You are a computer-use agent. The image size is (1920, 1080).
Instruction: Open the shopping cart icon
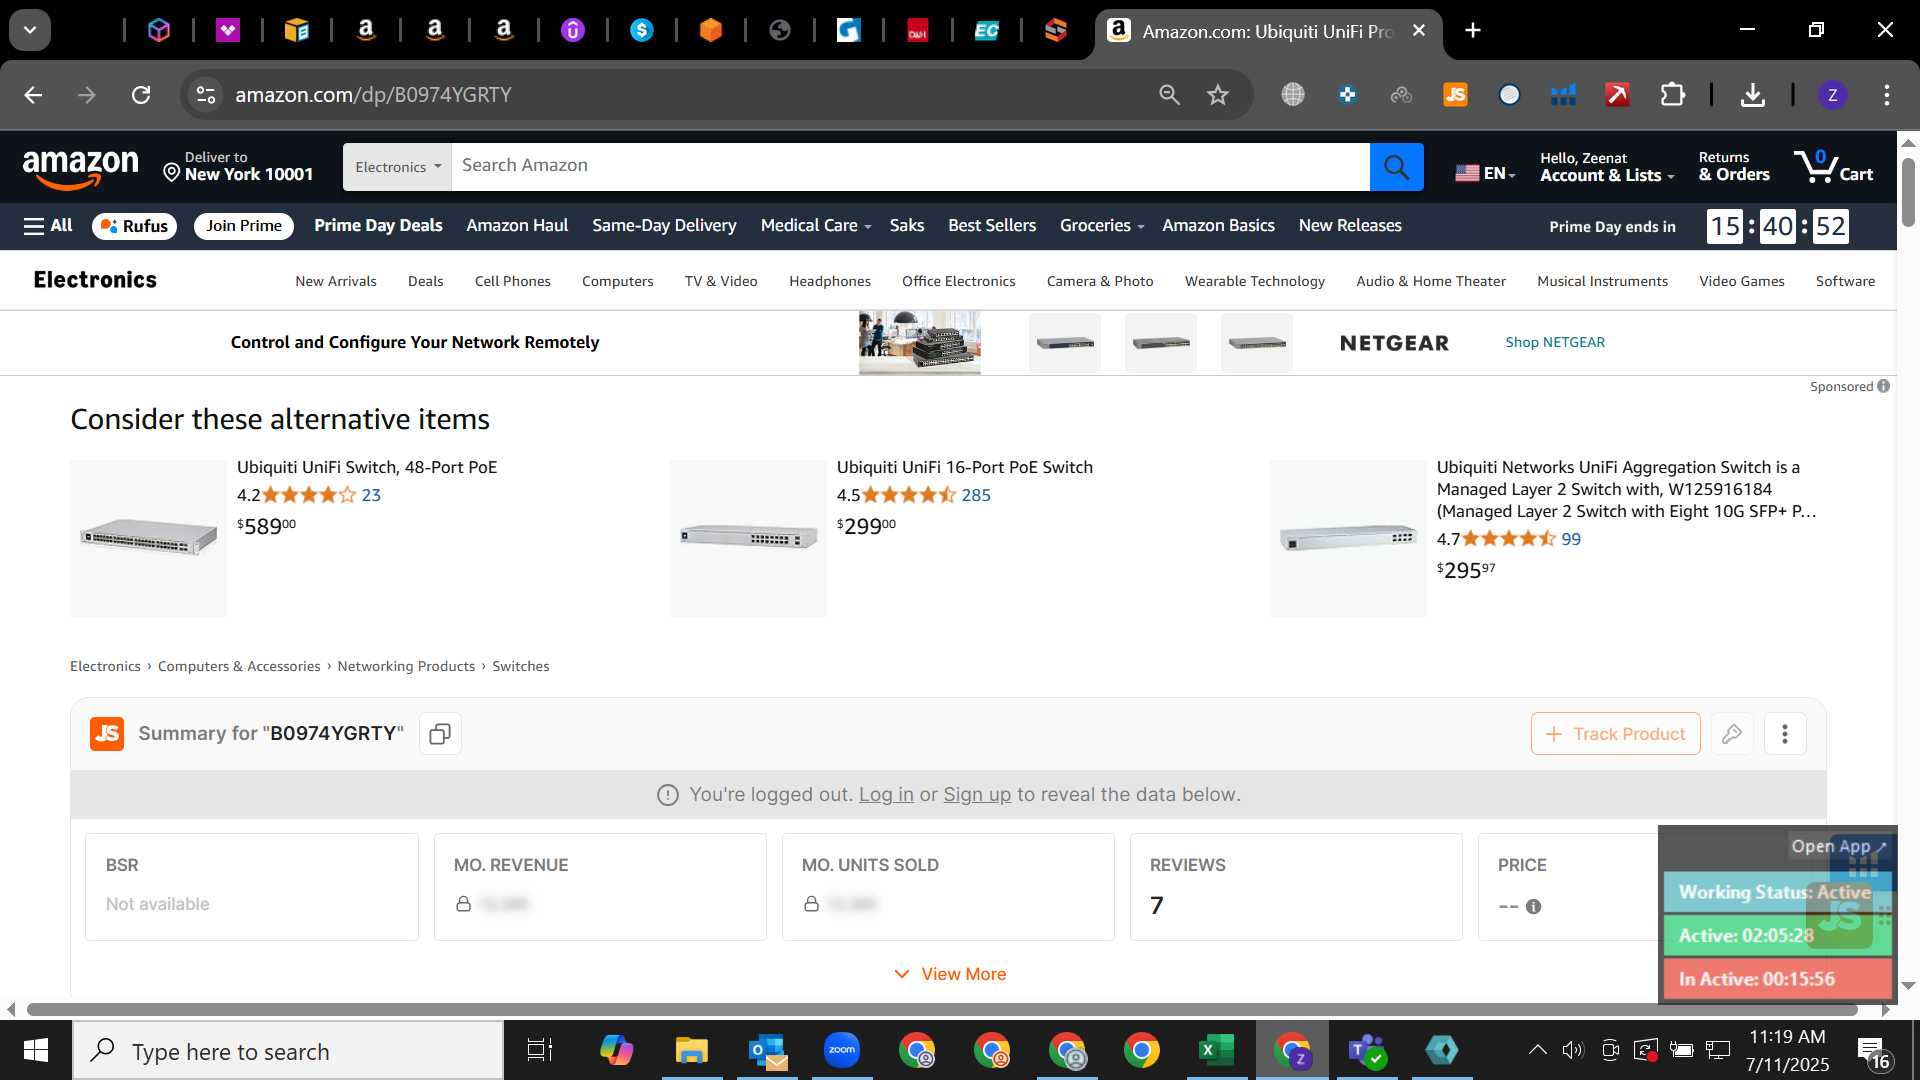point(1833,167)
